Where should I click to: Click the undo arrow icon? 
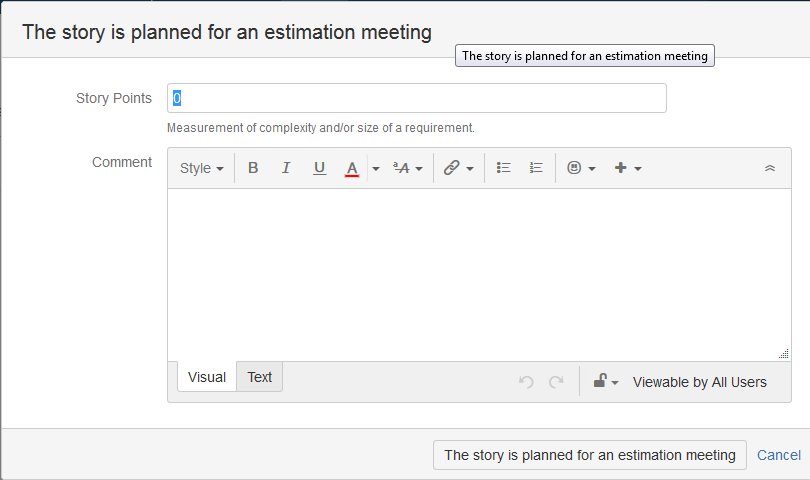tap(526, 382)
